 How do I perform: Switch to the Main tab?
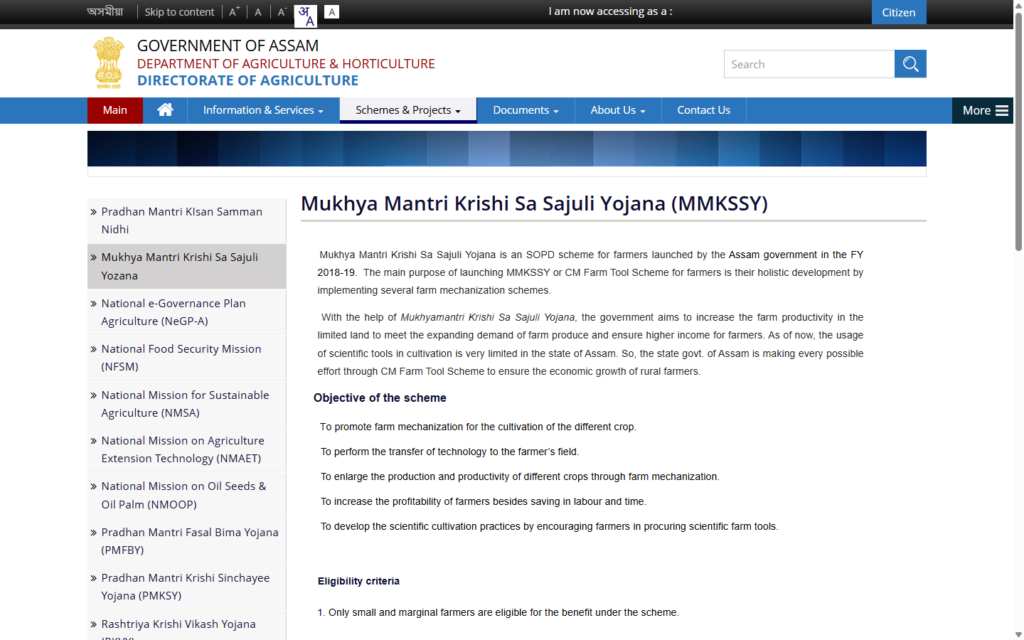(114, 110)
